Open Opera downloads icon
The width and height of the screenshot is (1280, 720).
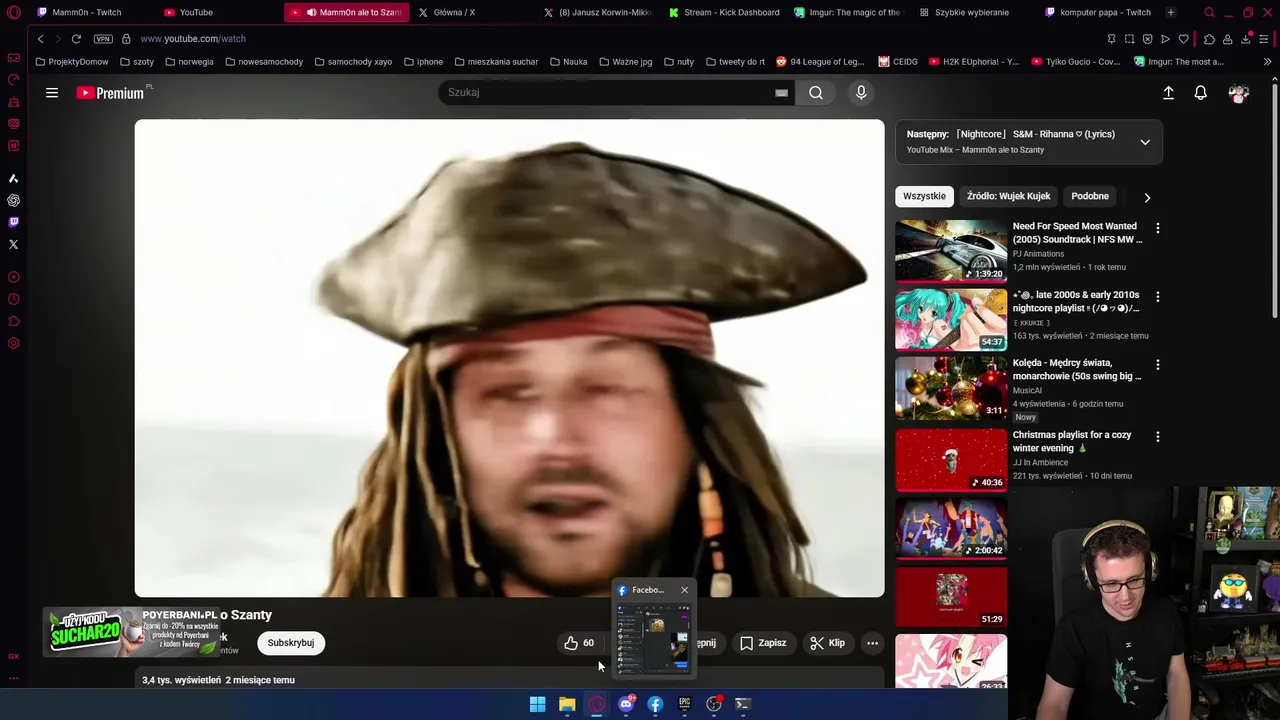pos(1245,39)
